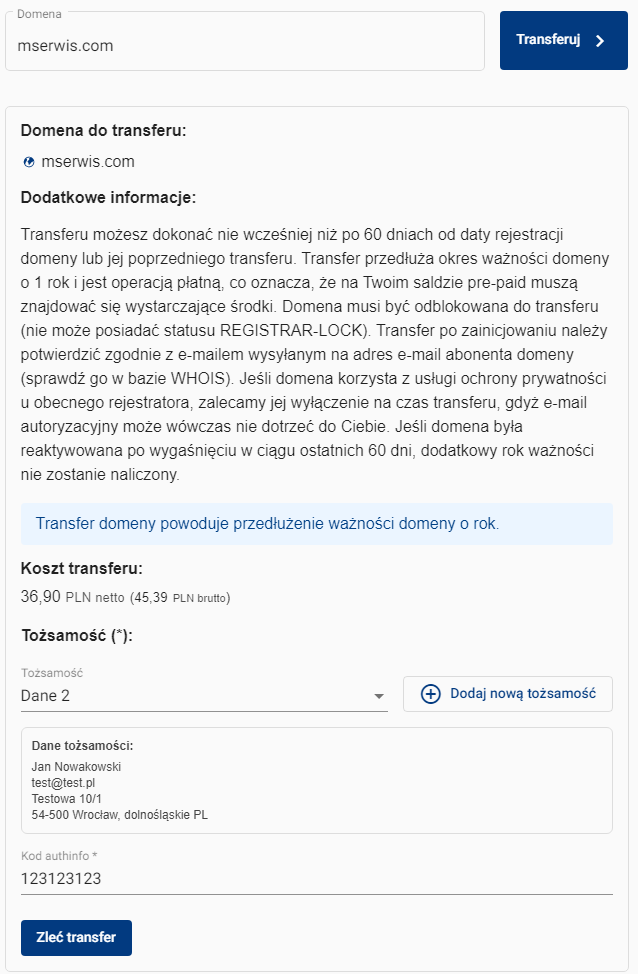Image resolution: width=638 pixels, height=974 pixels.
Task: Click the plus circle icon for new identity
Action: click(x=431, y=694)
